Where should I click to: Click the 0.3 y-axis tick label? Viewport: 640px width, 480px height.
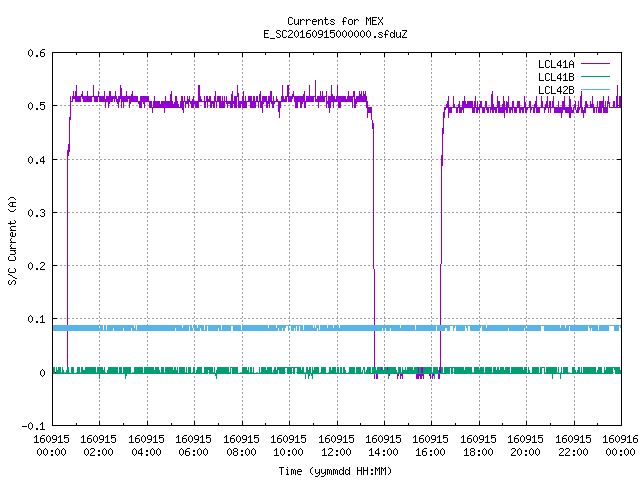[36, 213]
